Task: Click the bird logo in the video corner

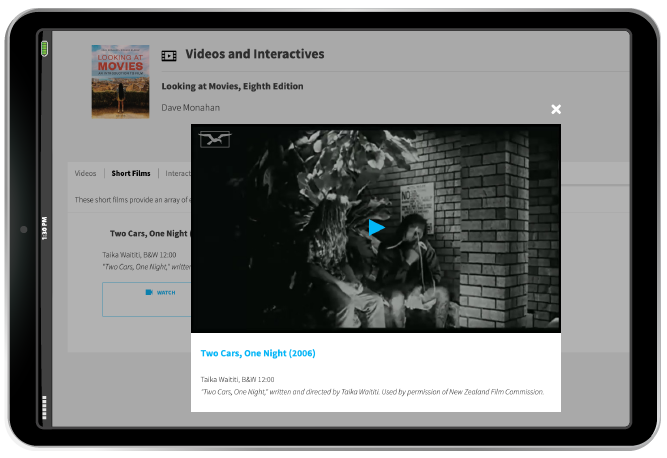Action: [x=215, y=139]
